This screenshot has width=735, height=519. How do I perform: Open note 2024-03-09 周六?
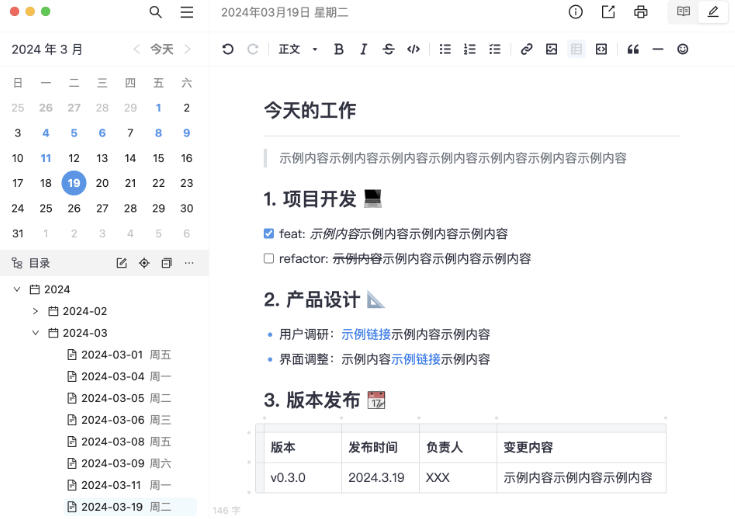119,463
